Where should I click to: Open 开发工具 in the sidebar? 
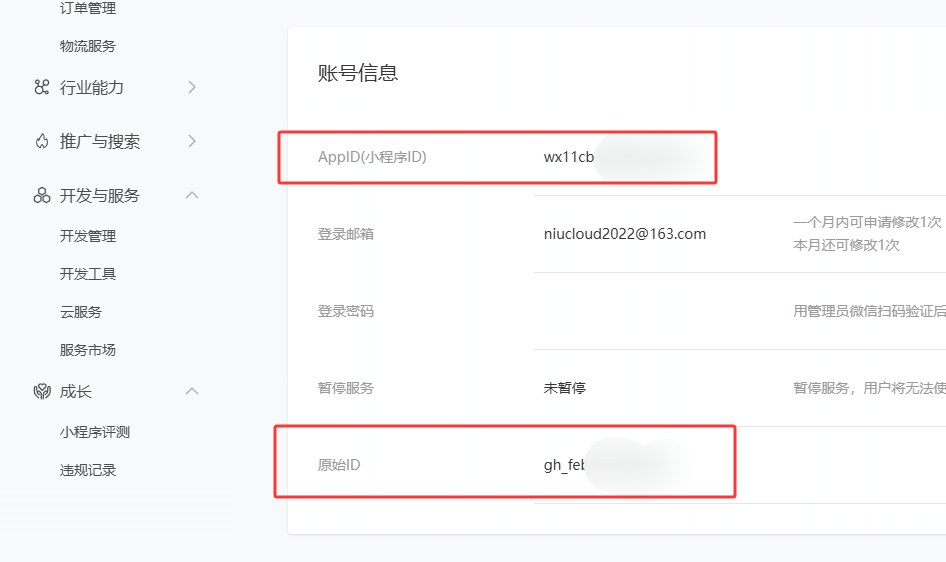click(x=88, y=274)
